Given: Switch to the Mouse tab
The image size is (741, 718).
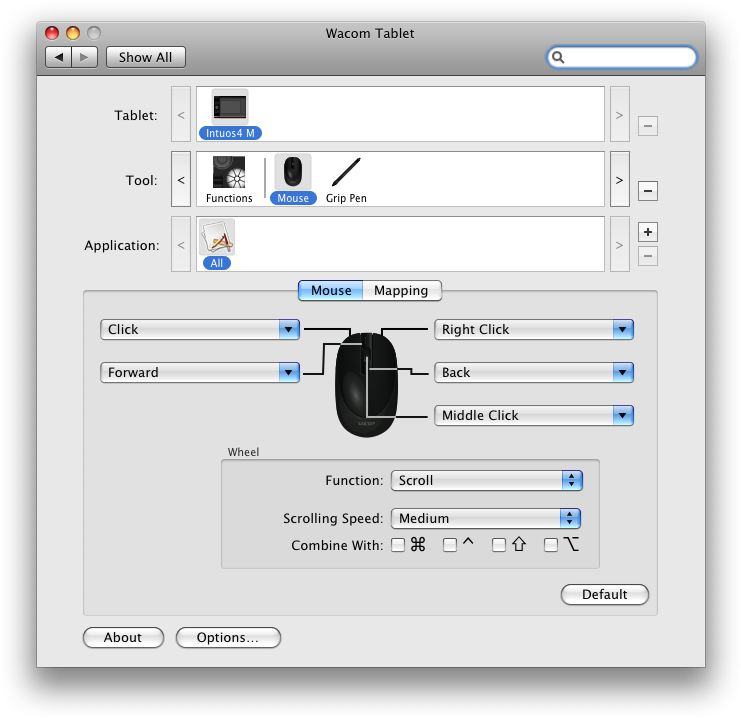Looking at the screenshot, I should [x=331, y=290].
